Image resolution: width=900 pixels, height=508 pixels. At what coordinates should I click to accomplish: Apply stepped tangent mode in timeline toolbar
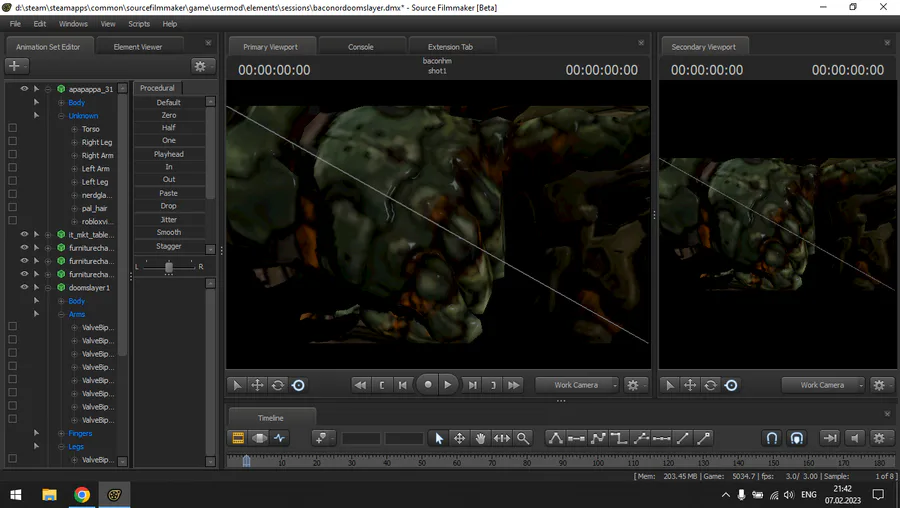point(619,438)
